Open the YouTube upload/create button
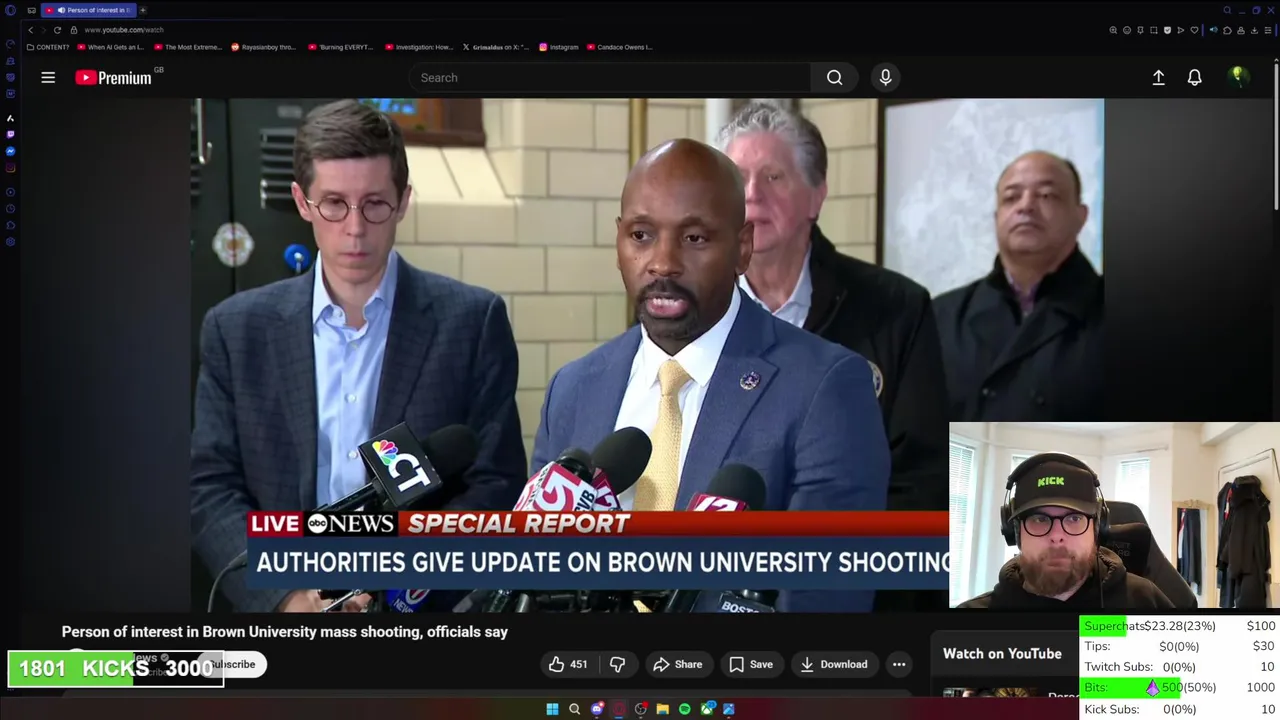The image size is (1280, 720). (1158, 77)
